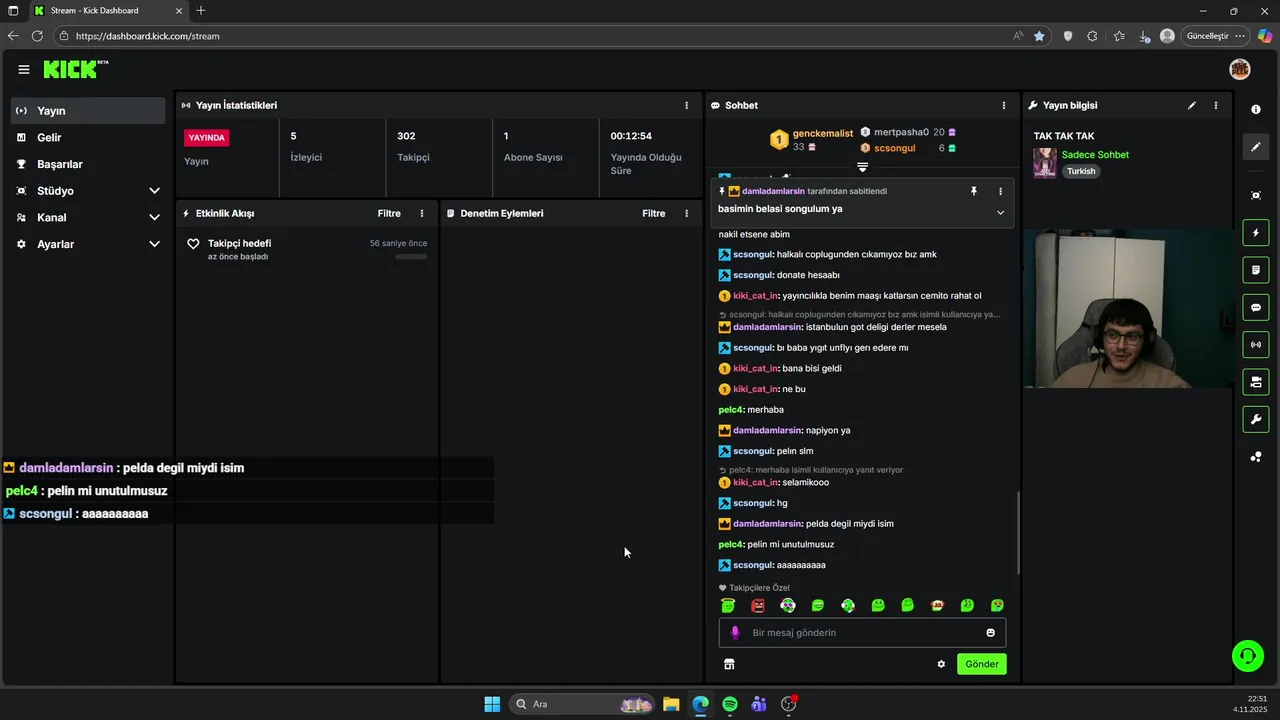Open Filtre in Denetim Eylemleri panel
This screenshot has height=720, width=1280.
tap(654, 213)
